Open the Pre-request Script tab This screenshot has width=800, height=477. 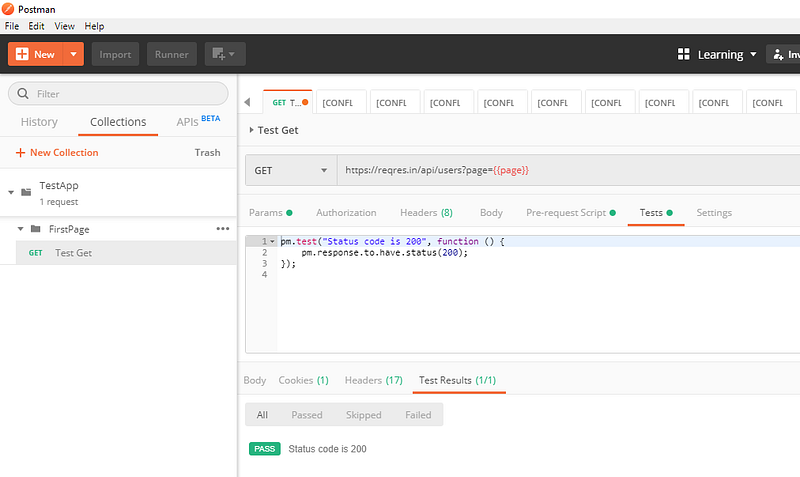(571, 213)
